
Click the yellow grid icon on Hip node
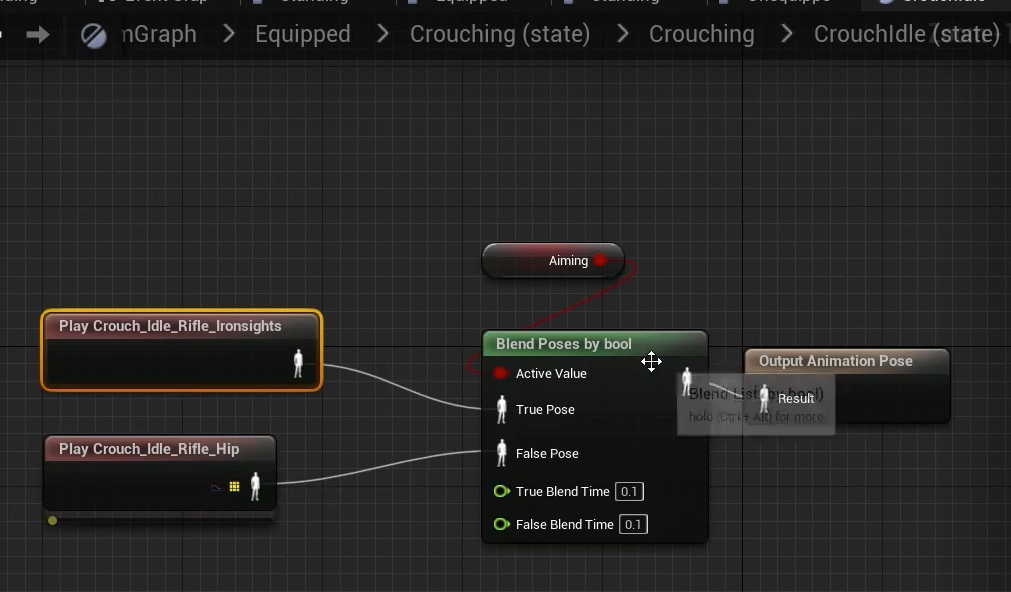coord(235,486)
